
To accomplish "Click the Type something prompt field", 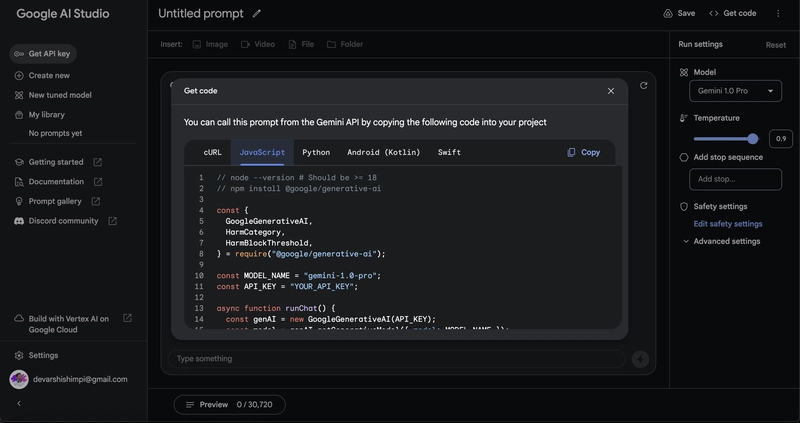I will click(x=396, y=359).
